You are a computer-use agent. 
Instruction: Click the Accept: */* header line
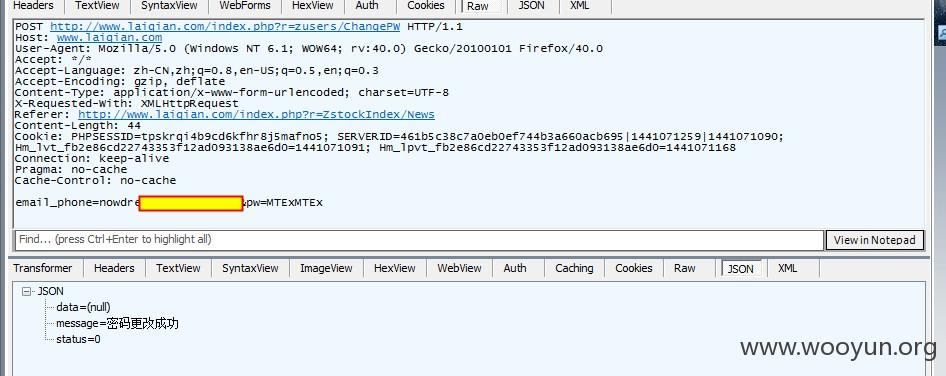pyautogui.click(x=53, y=59)
